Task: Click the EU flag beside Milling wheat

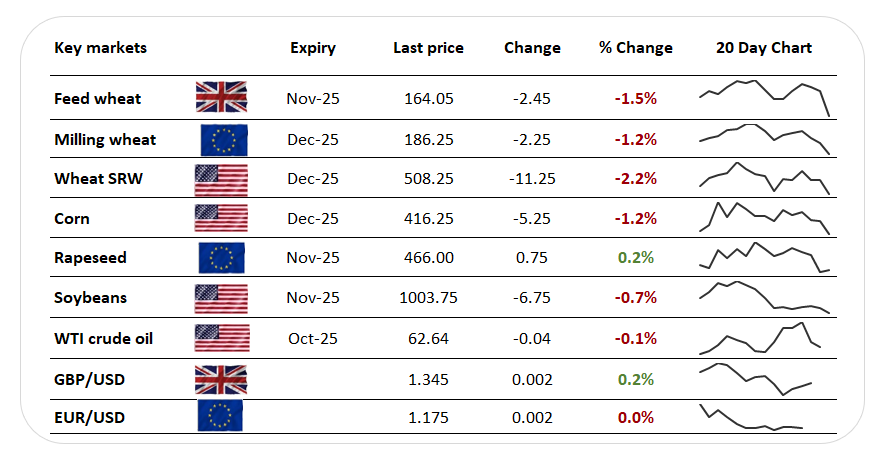Action: 224,140
